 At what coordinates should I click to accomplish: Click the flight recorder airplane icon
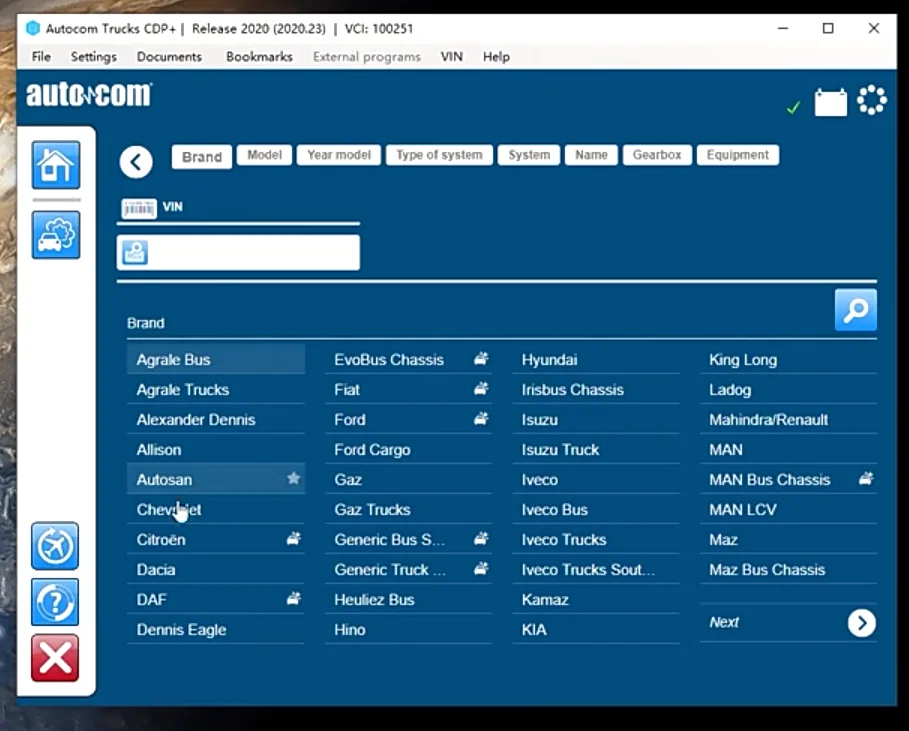point(55,545)
